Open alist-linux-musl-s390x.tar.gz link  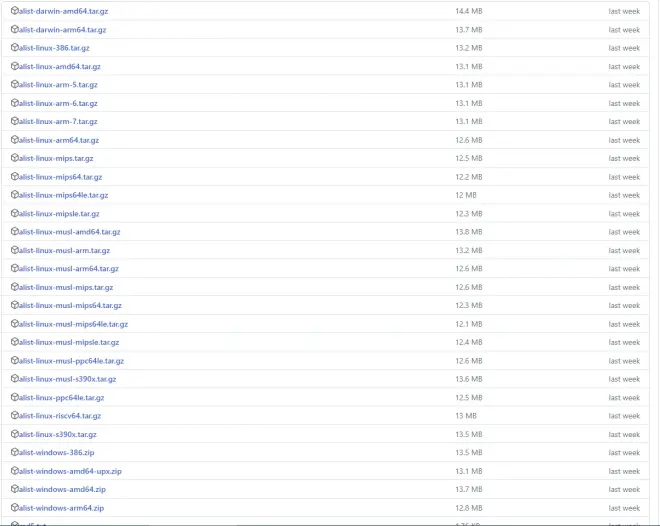click(x=67, y=379)
